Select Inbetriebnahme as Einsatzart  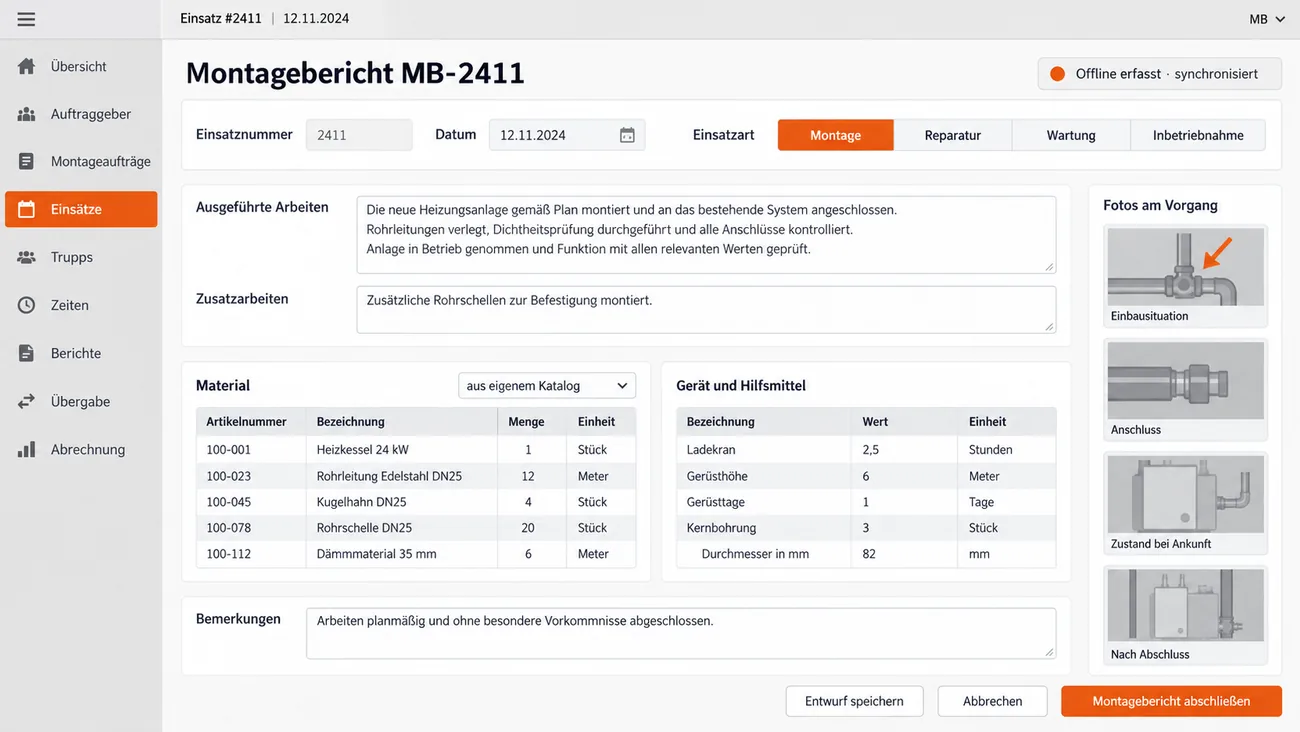1198,135
